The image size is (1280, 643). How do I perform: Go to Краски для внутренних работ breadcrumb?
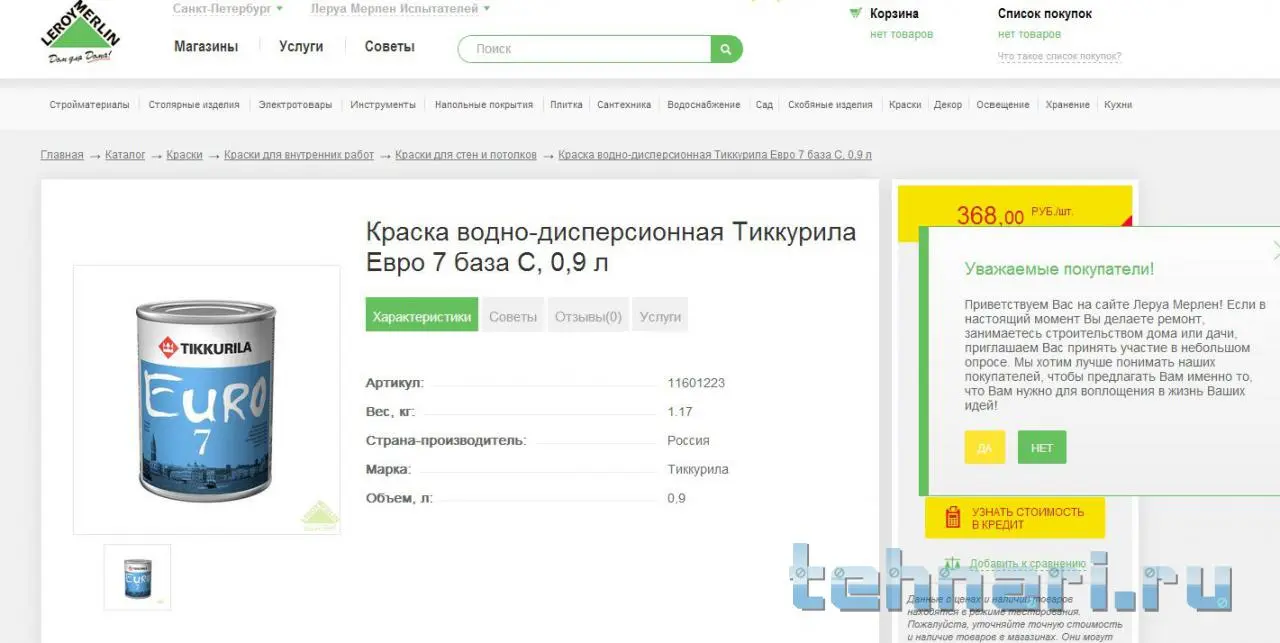tap(299, 155)
